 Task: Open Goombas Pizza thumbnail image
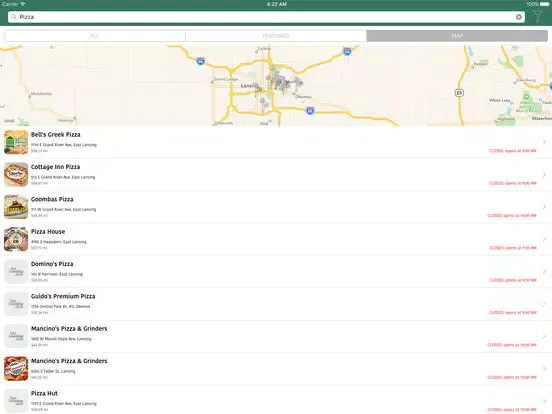16,207
